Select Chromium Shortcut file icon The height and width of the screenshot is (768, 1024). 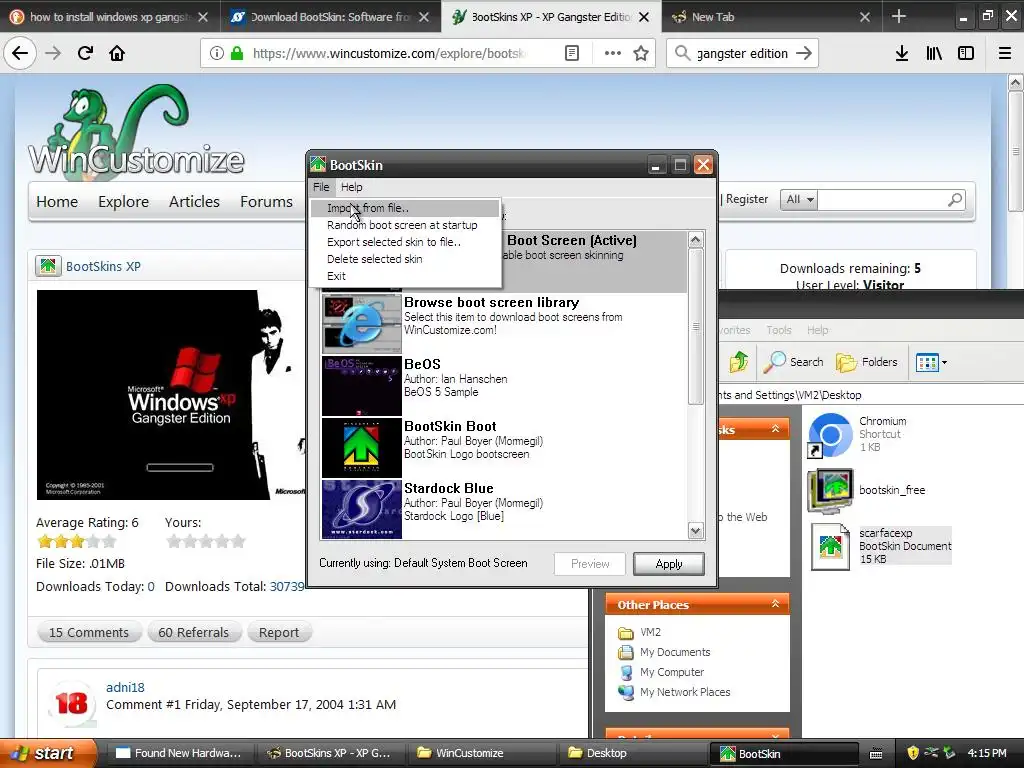830,434
